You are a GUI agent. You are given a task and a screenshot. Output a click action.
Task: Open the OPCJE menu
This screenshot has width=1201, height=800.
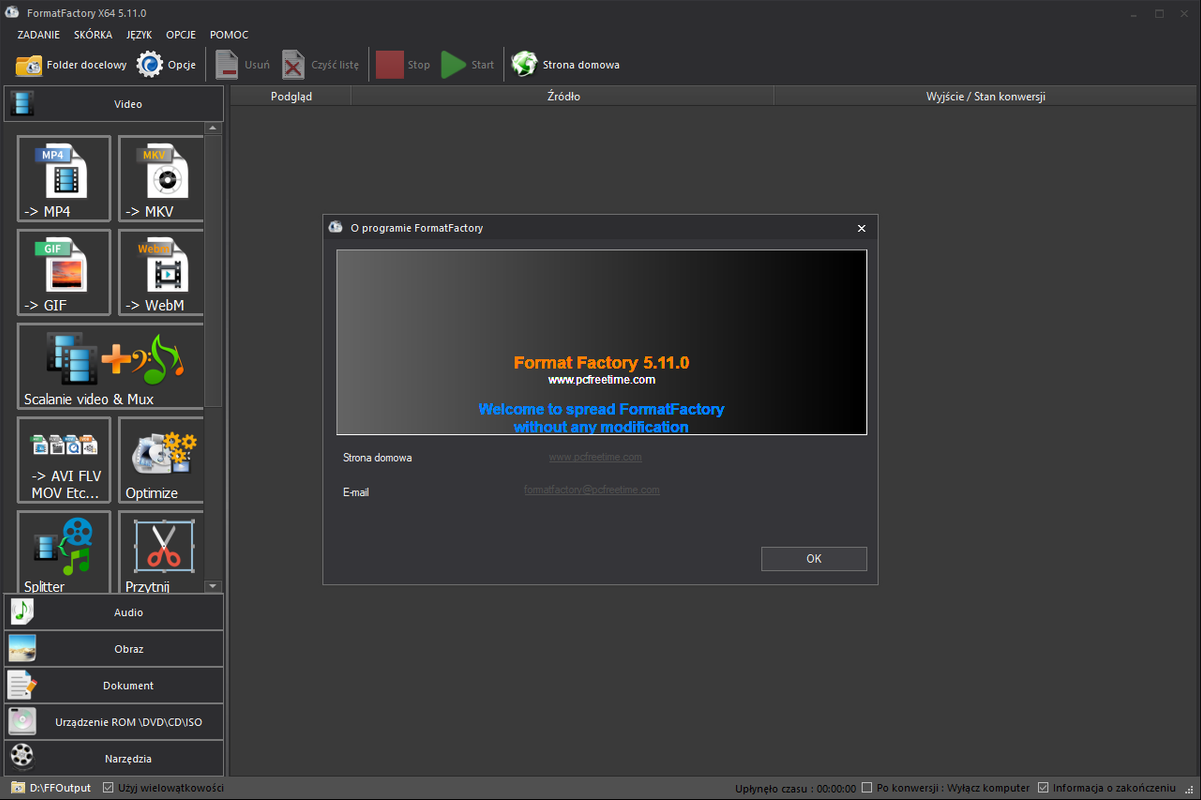pyautogui.click(x=181, y=35)
